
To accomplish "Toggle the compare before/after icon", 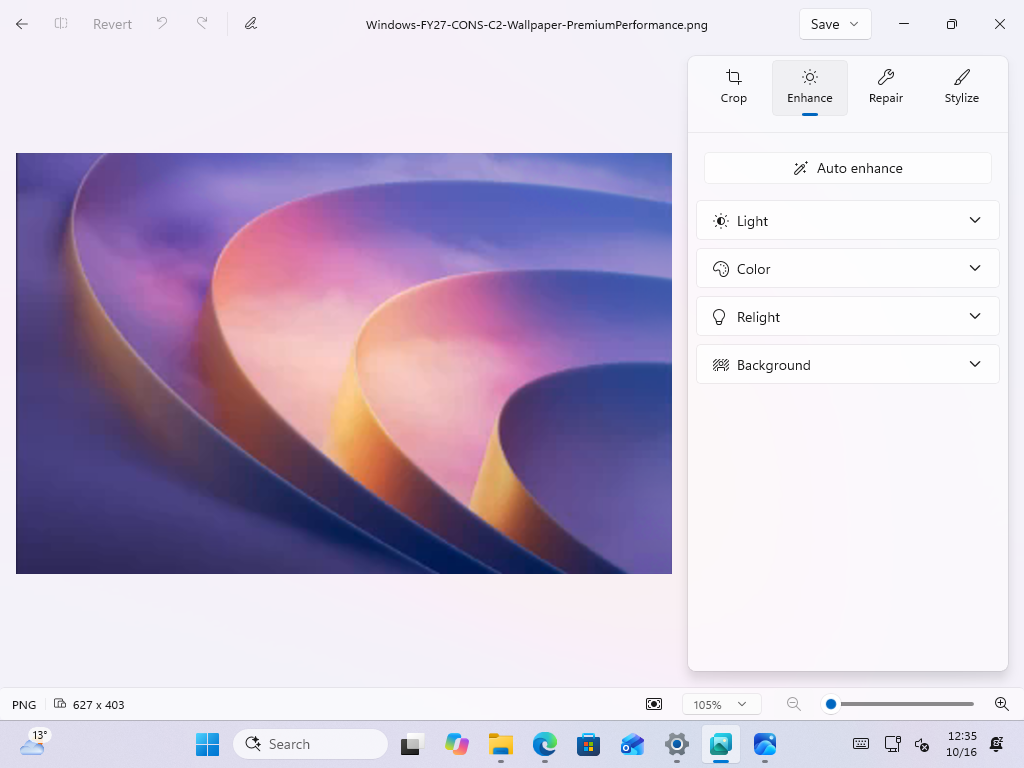I will click(x=61, y=24).
